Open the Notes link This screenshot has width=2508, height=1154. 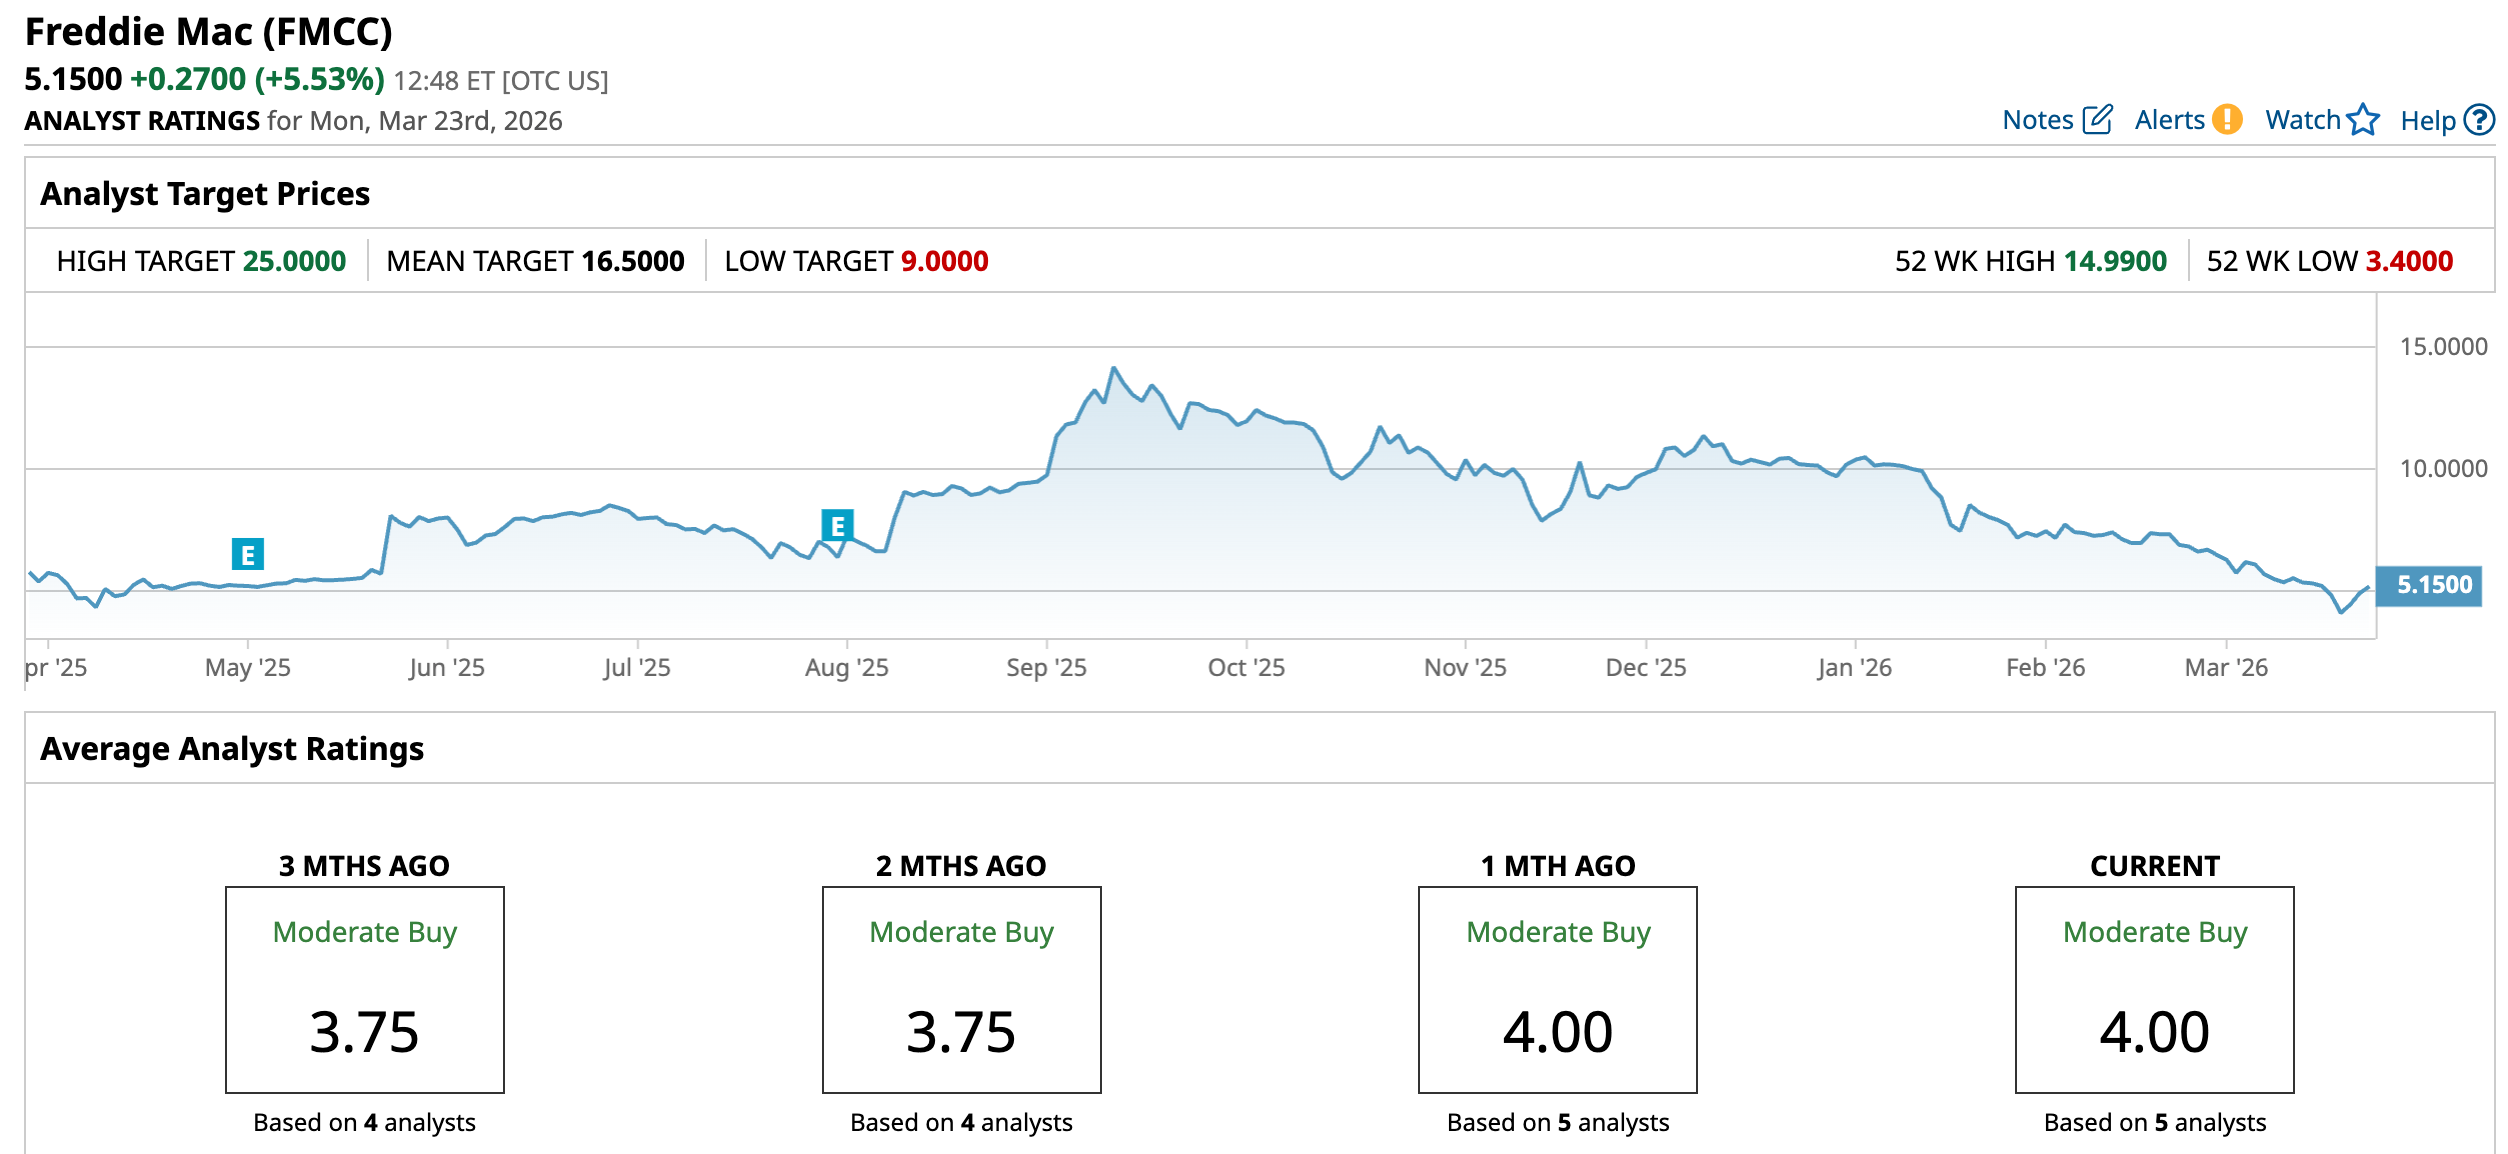[x=2037, y=120]
